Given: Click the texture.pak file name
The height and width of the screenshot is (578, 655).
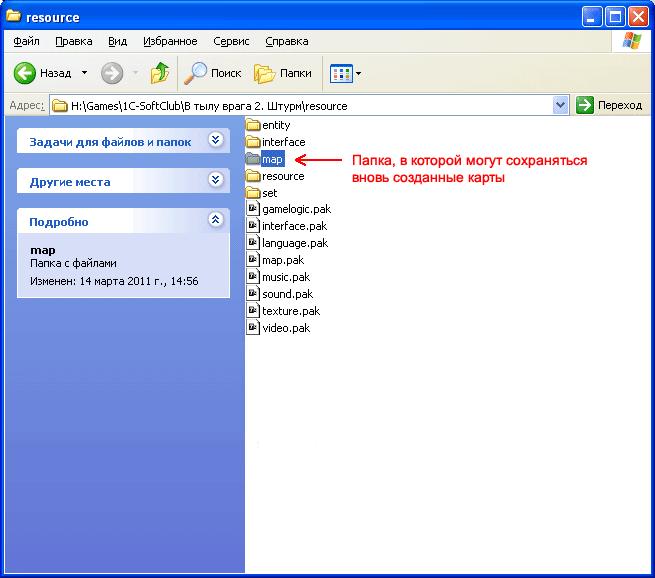Looking at the screenshot, I should coord(291,311).
